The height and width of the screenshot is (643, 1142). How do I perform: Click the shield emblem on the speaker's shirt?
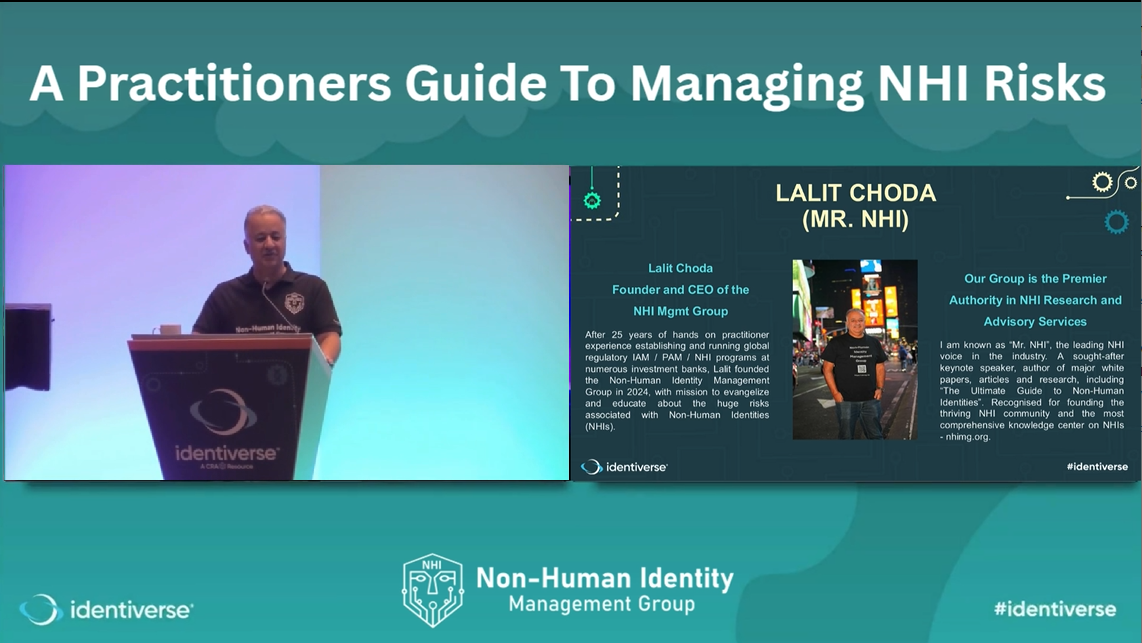[294, 301]
